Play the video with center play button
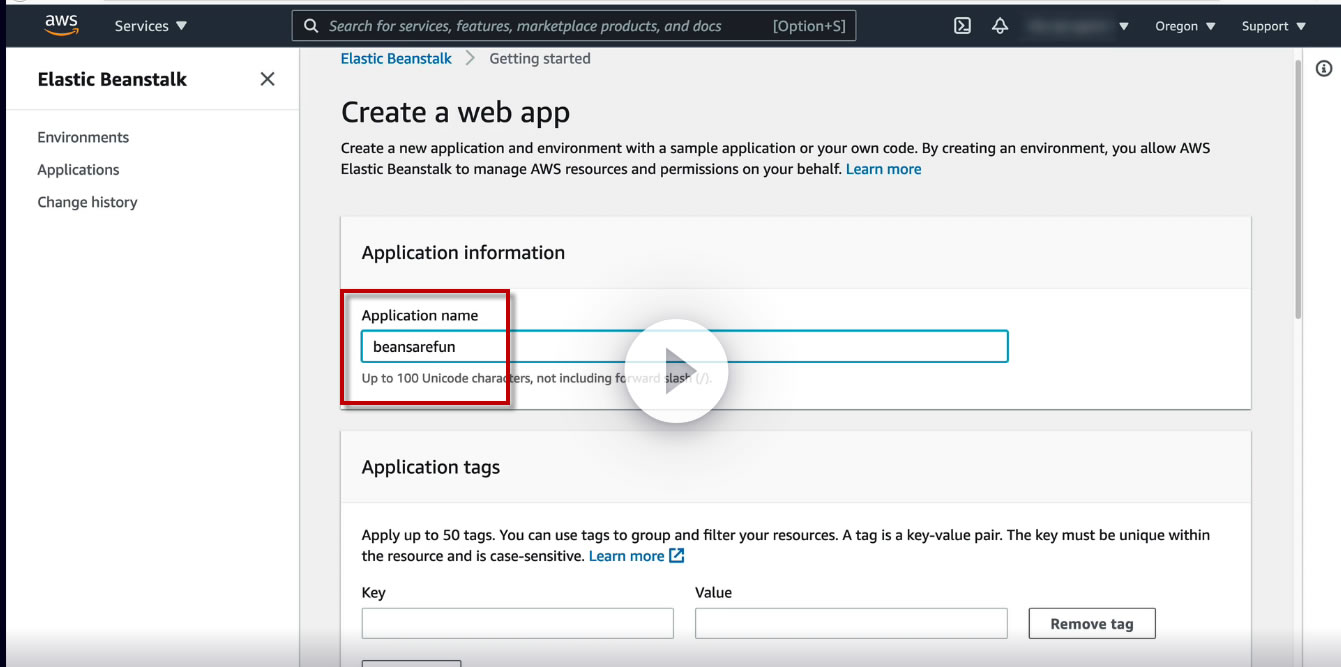The height and width of the screenshot is (667, 1341). 676,371
